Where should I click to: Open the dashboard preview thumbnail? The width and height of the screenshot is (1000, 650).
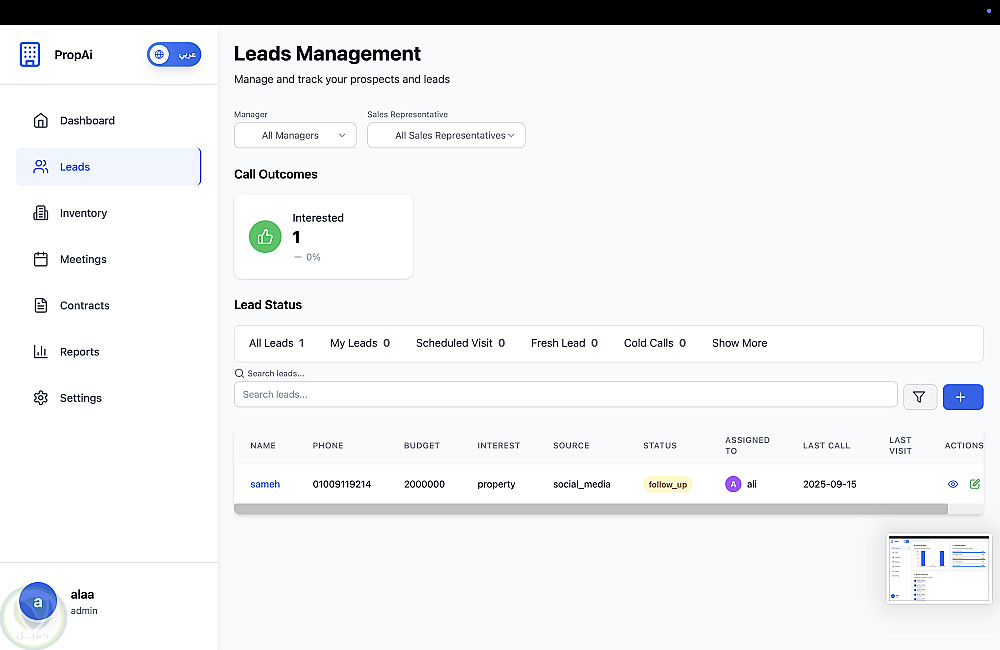[939, 568]
